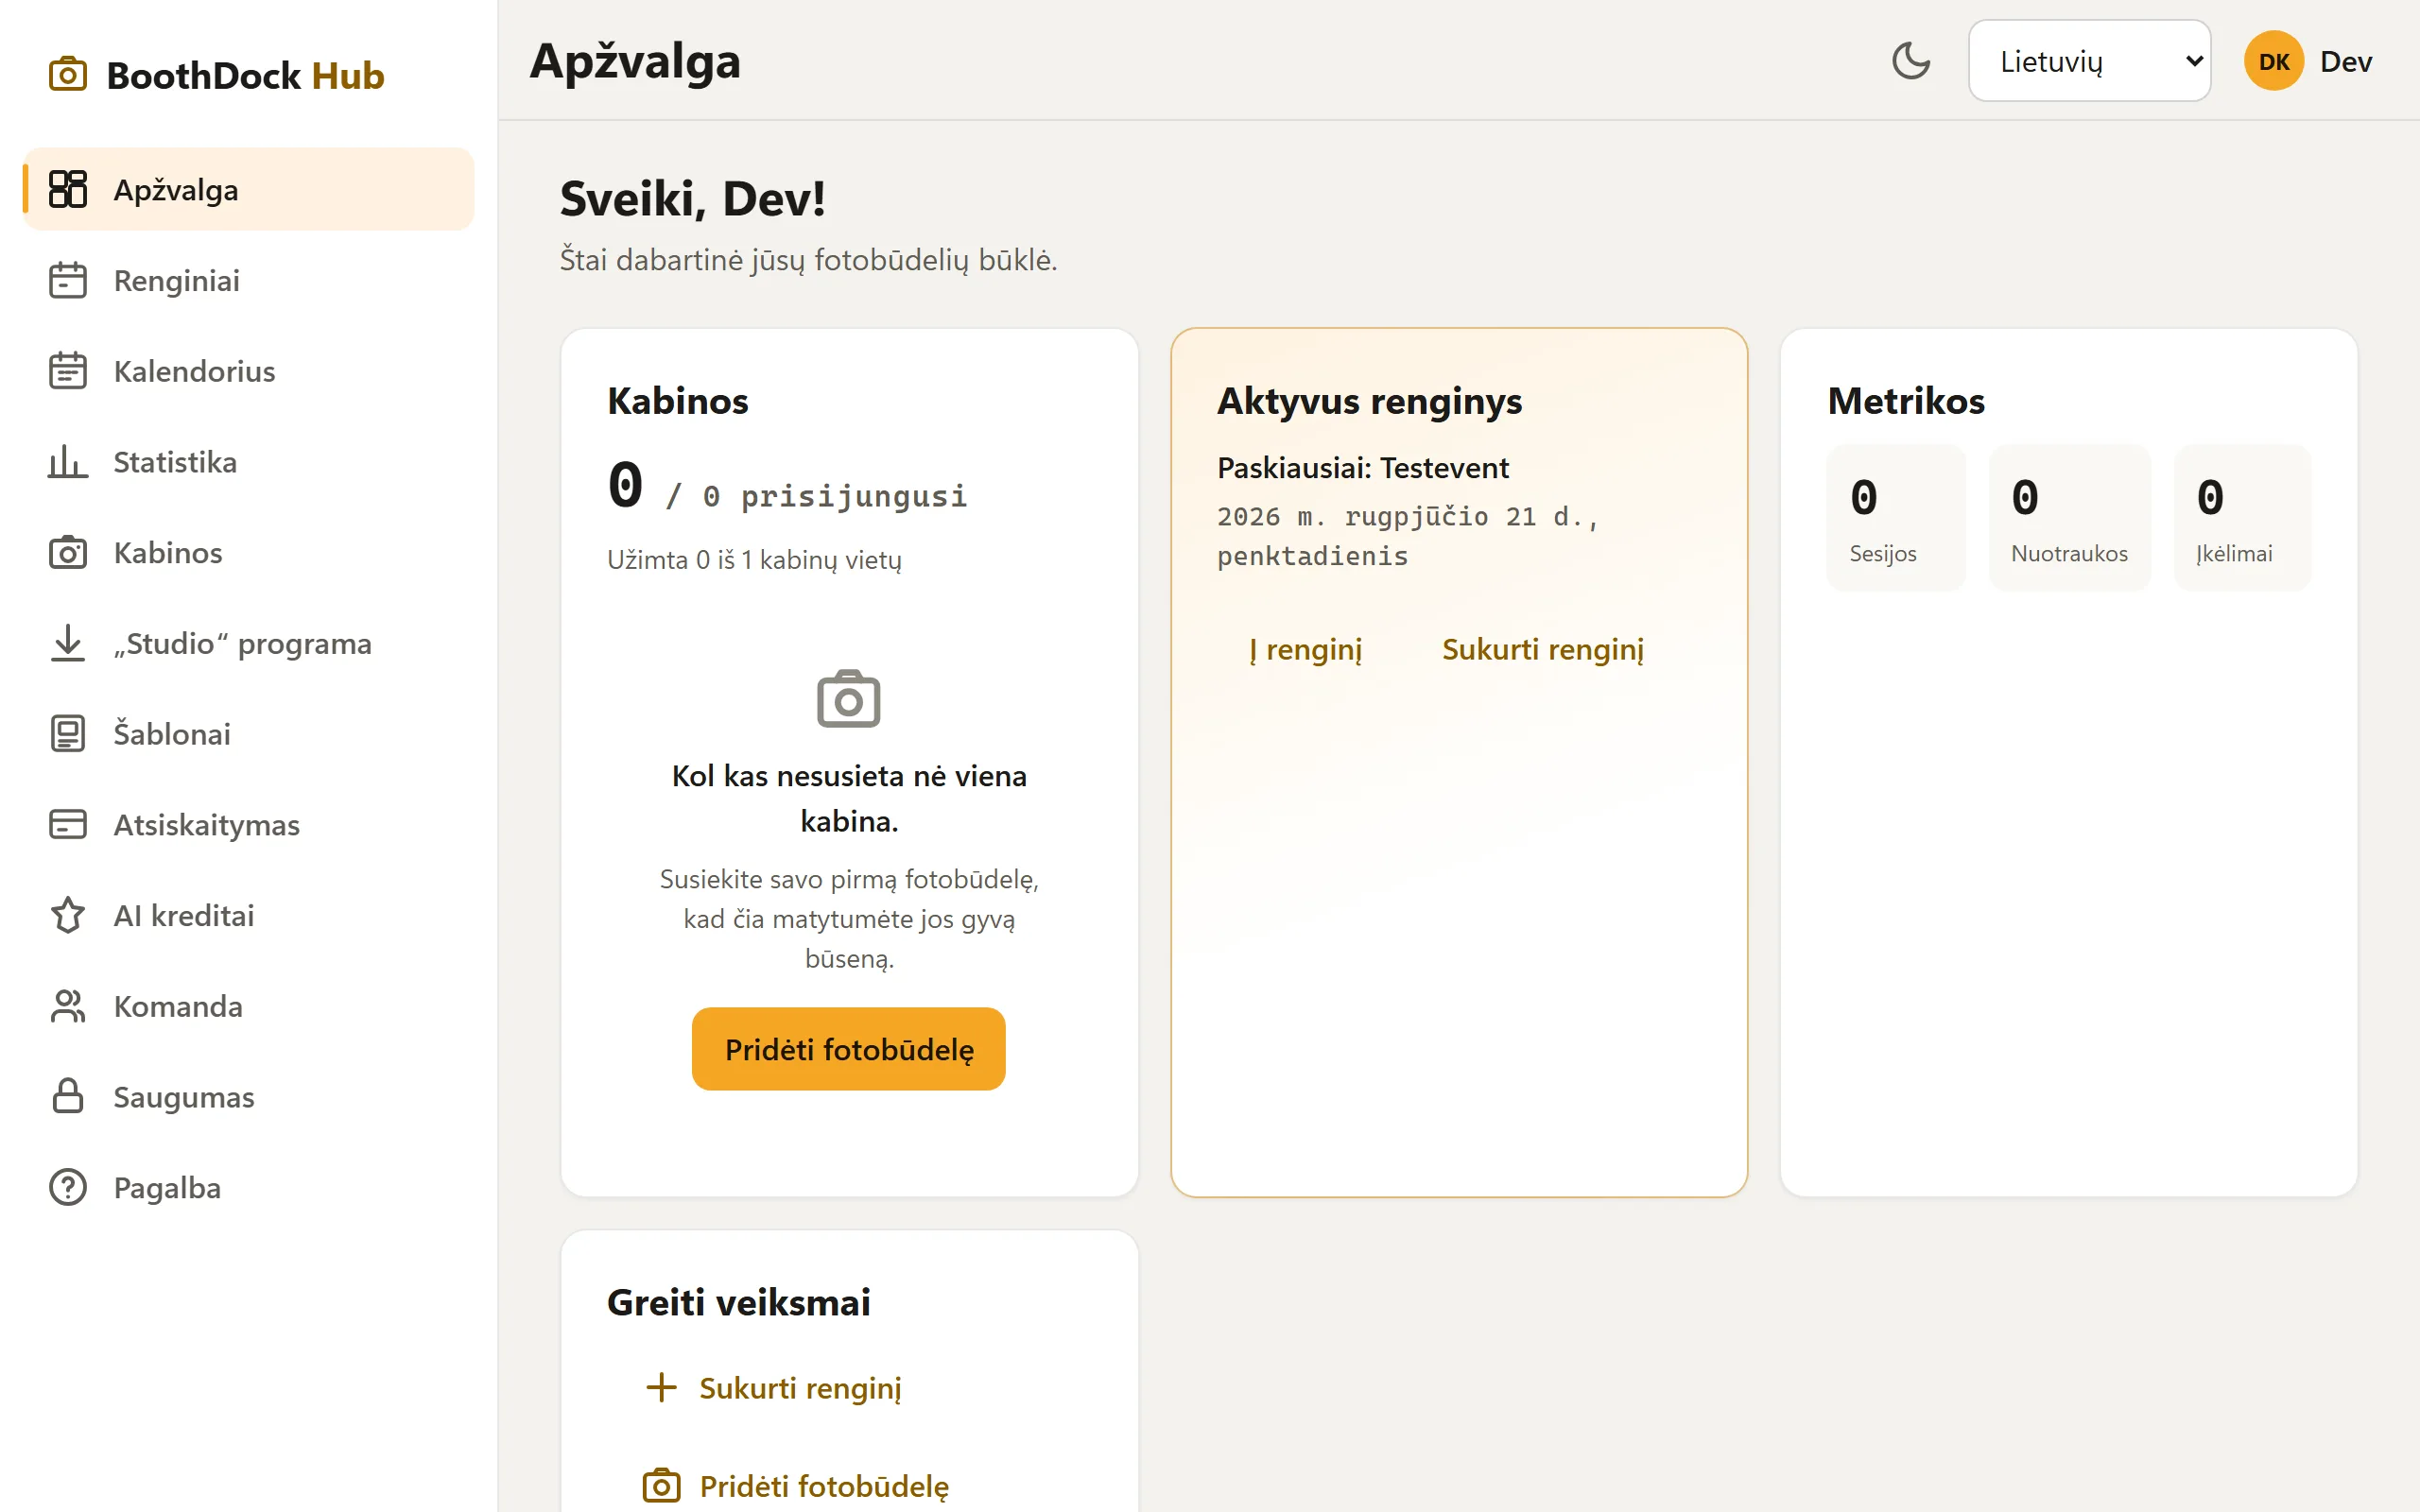
Task: Toggle dark mode with the moon icon
Action: click(1911, 61)
